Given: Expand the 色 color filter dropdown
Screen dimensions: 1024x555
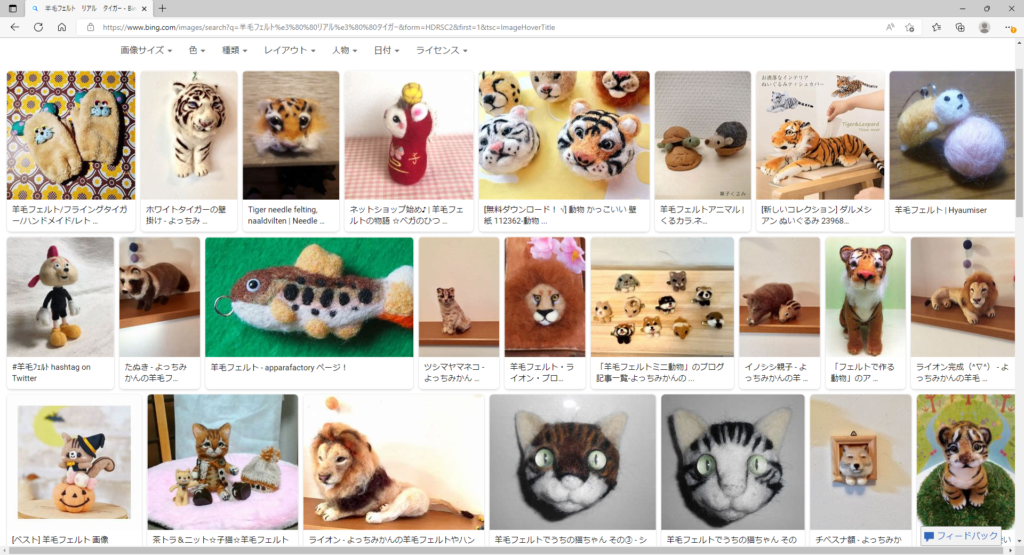Looking at the screenshot, I should (x=197, y=50).
